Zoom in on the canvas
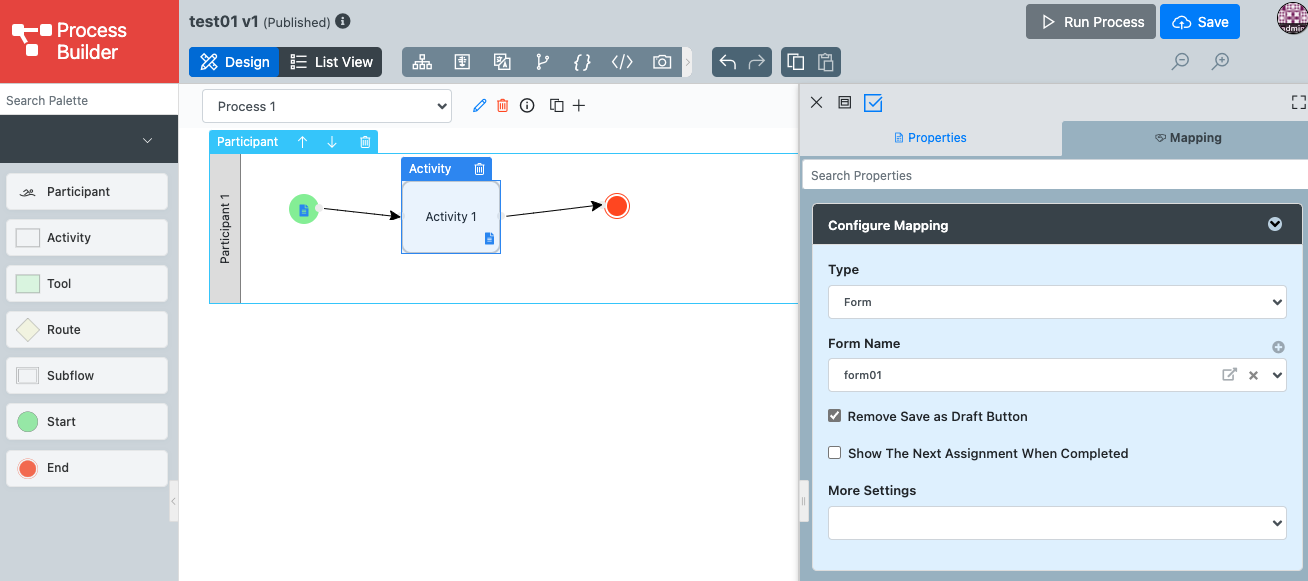Viewport: 1308px width, 581px height. pyautogui.click(x=1220, y=62)
